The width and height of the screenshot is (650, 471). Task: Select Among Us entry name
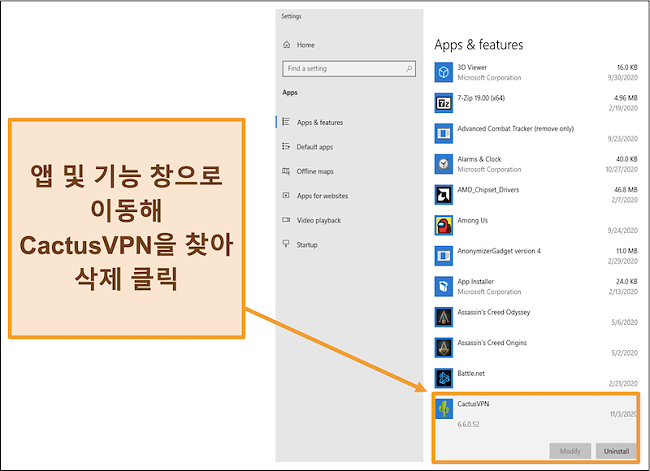[472, 221]
